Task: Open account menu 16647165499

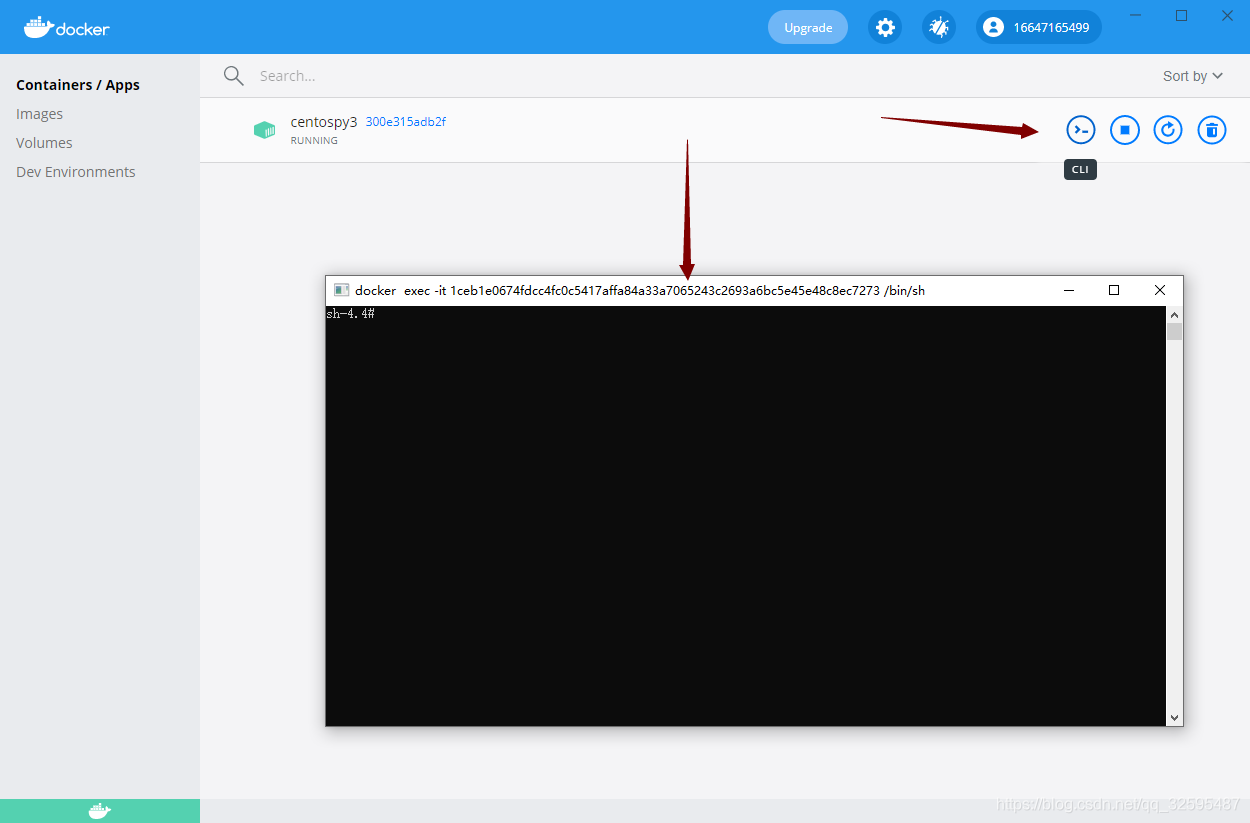Action: (x=1039, y=27)
